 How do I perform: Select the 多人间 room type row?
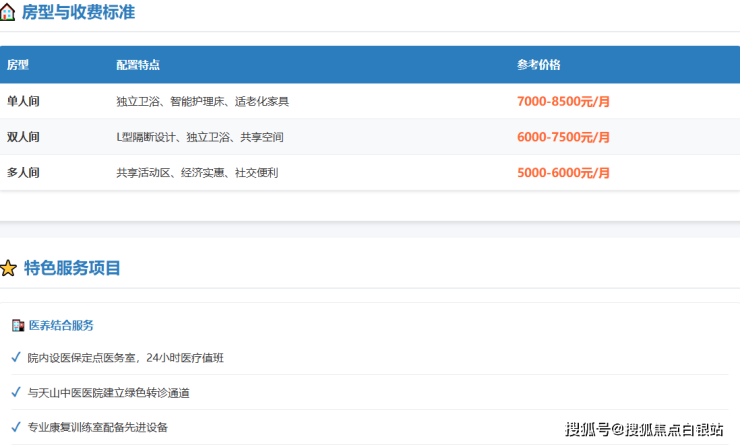pyautogui.click(x=23, y=172)
